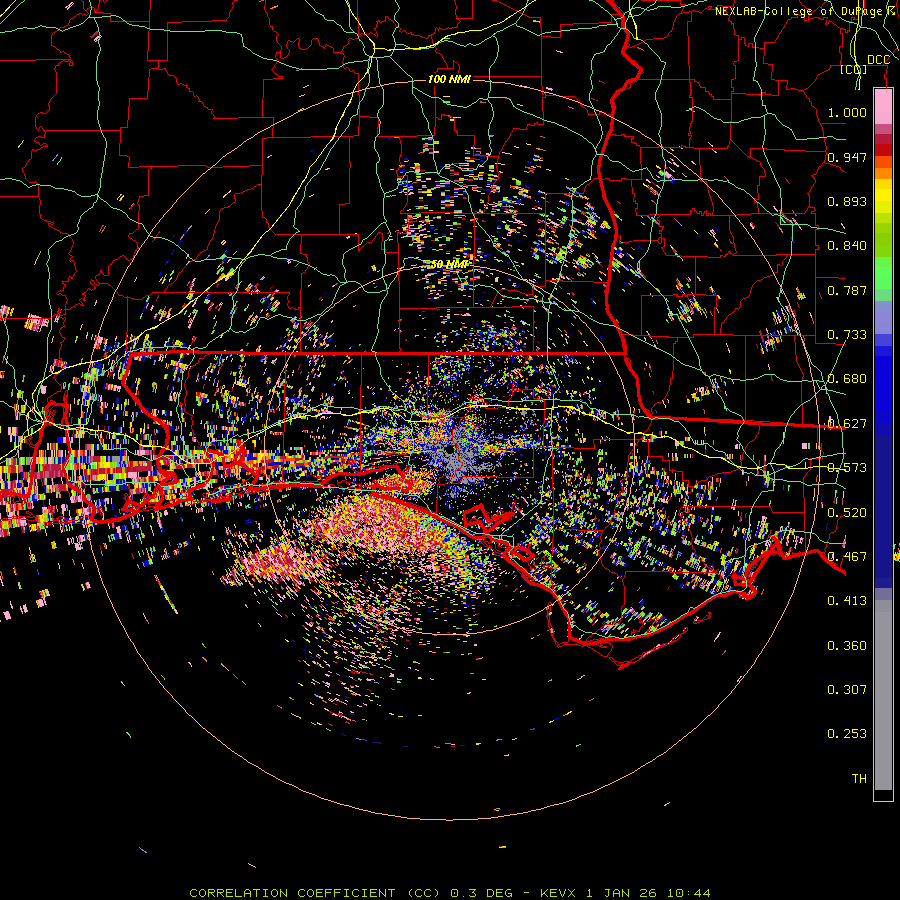Click the [CC] scale header
The height and width of the screenshot is (900, 900).
point(853,69)
